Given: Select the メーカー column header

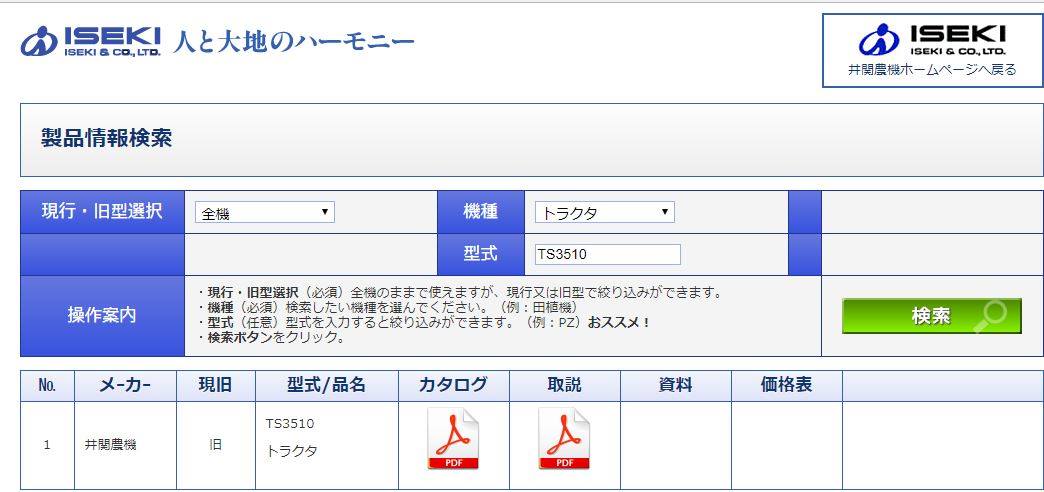Looking at the screenshot, I should coord(125,385).
